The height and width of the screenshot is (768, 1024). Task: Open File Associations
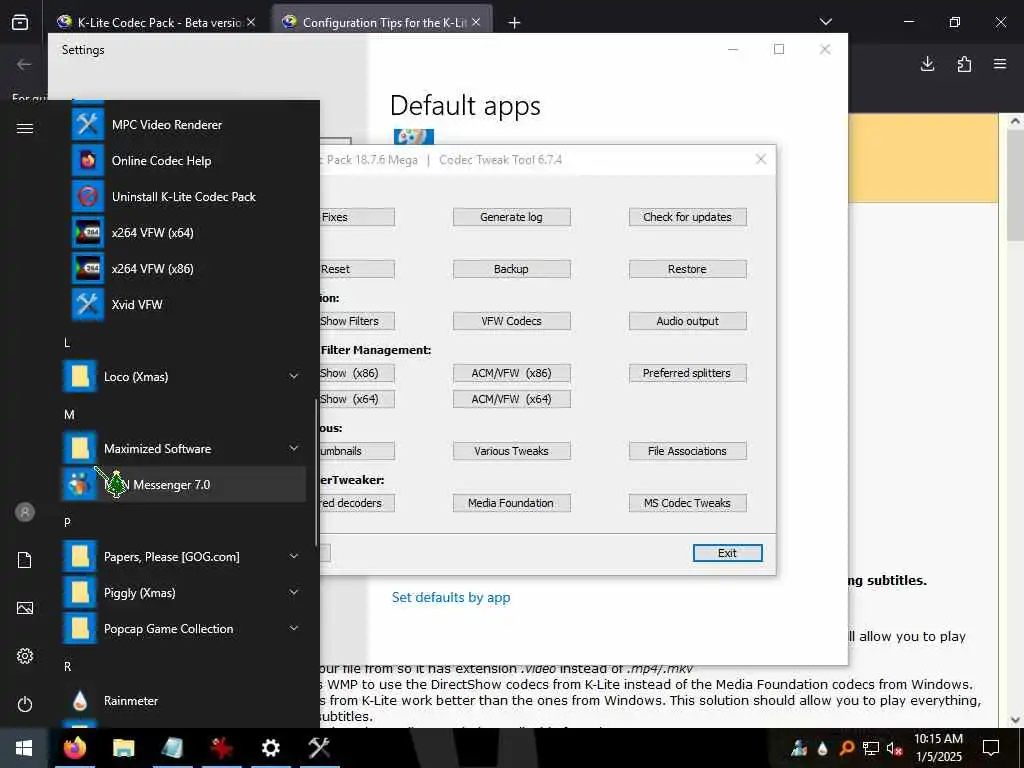(x=687, y=451)
